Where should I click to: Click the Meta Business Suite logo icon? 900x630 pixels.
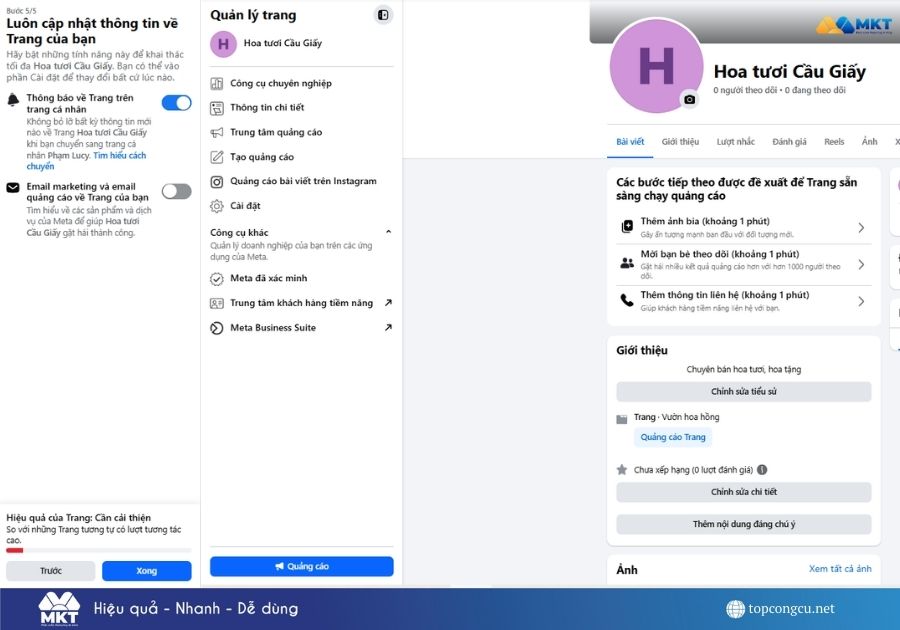[x=216, y=328]
